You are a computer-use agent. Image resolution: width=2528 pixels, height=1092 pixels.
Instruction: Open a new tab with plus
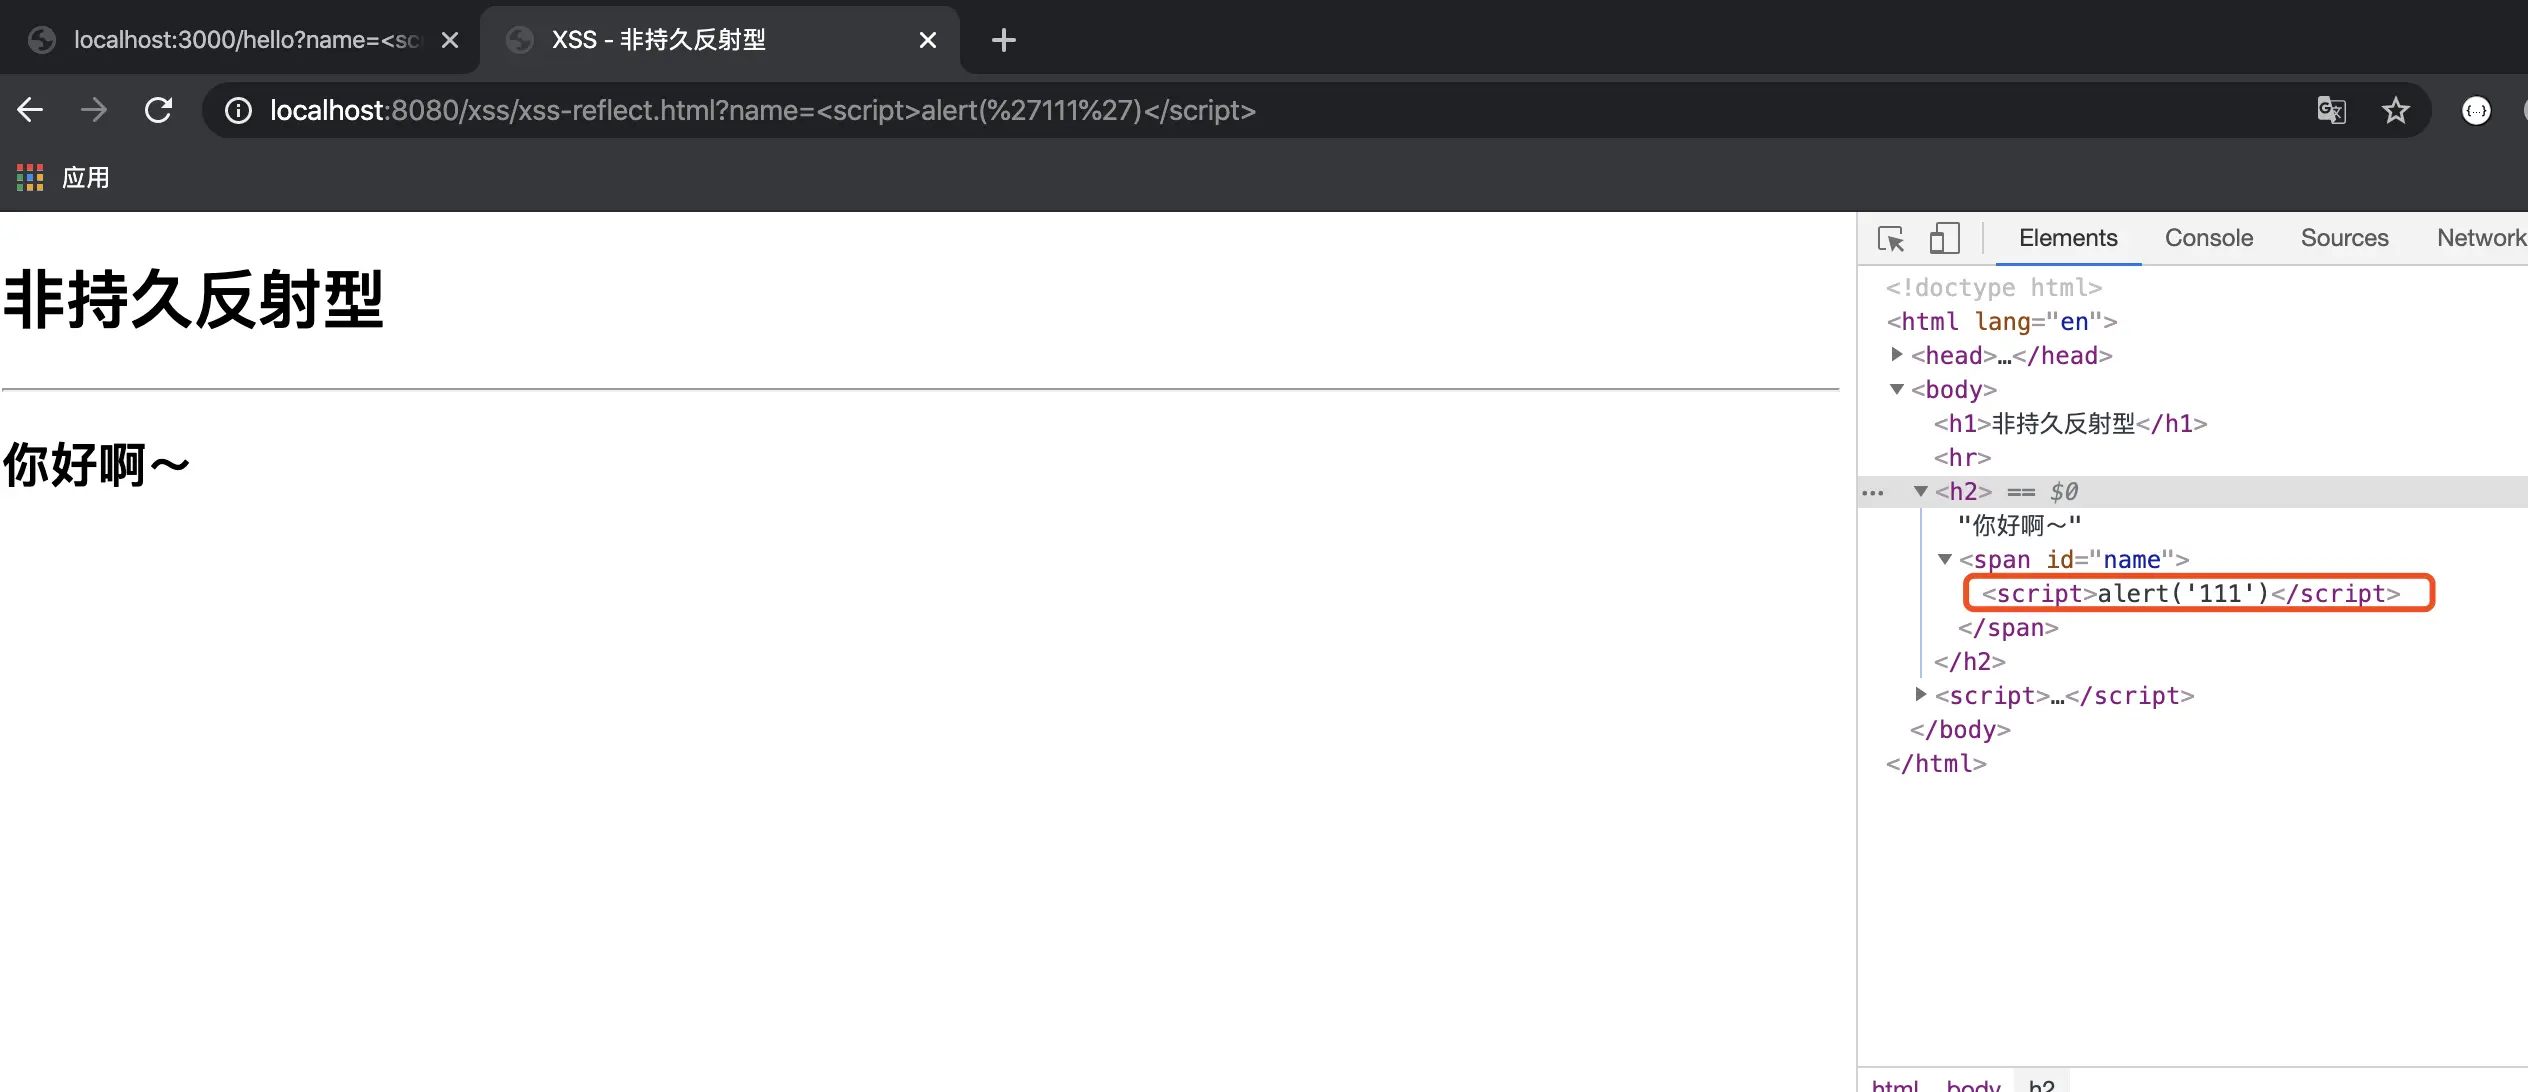click(x=1003, y=40)
